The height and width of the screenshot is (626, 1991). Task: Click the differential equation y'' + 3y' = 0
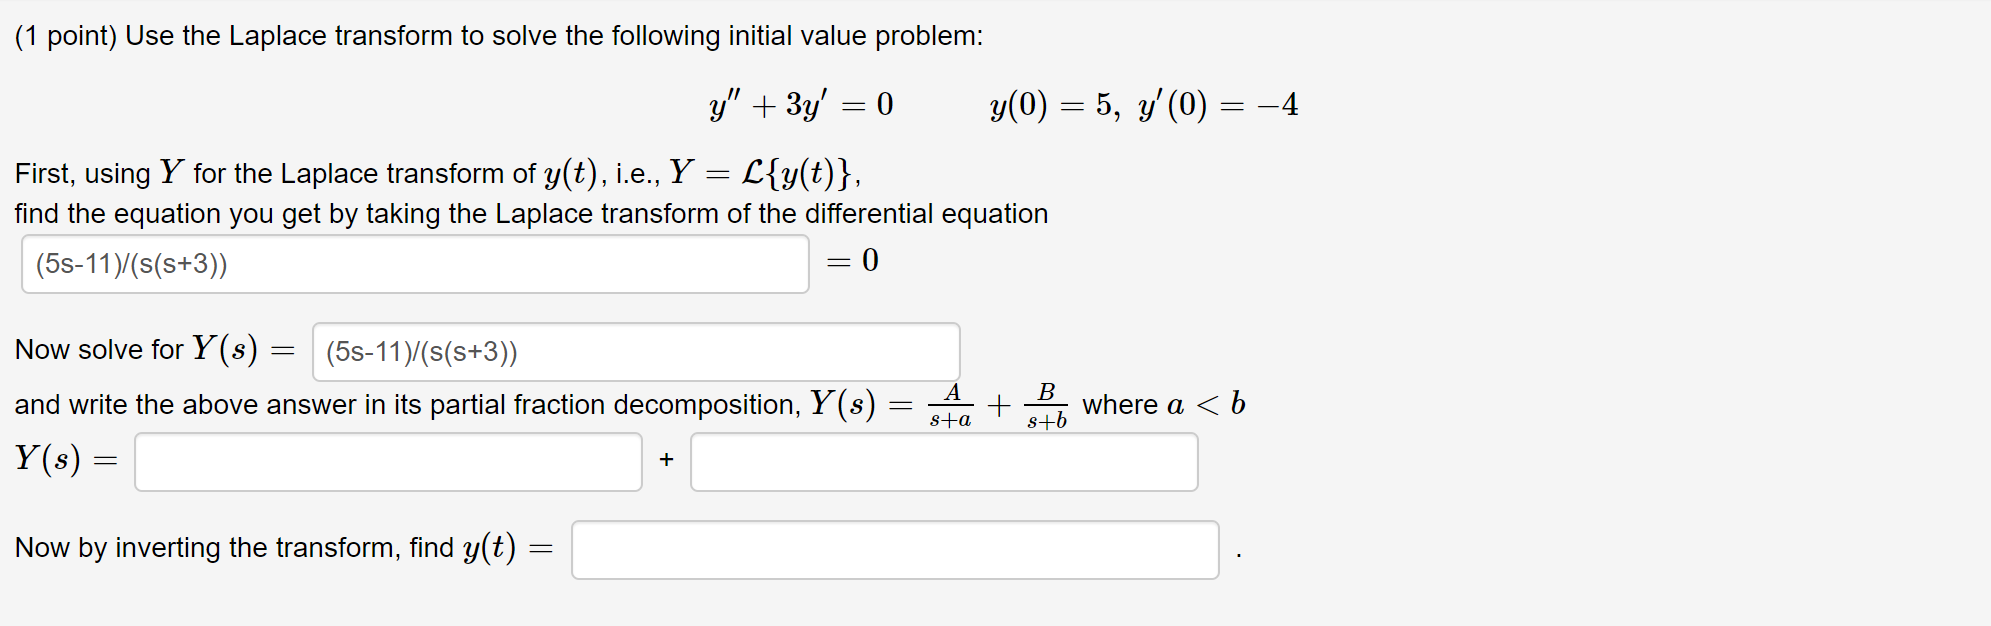(801, 105)
